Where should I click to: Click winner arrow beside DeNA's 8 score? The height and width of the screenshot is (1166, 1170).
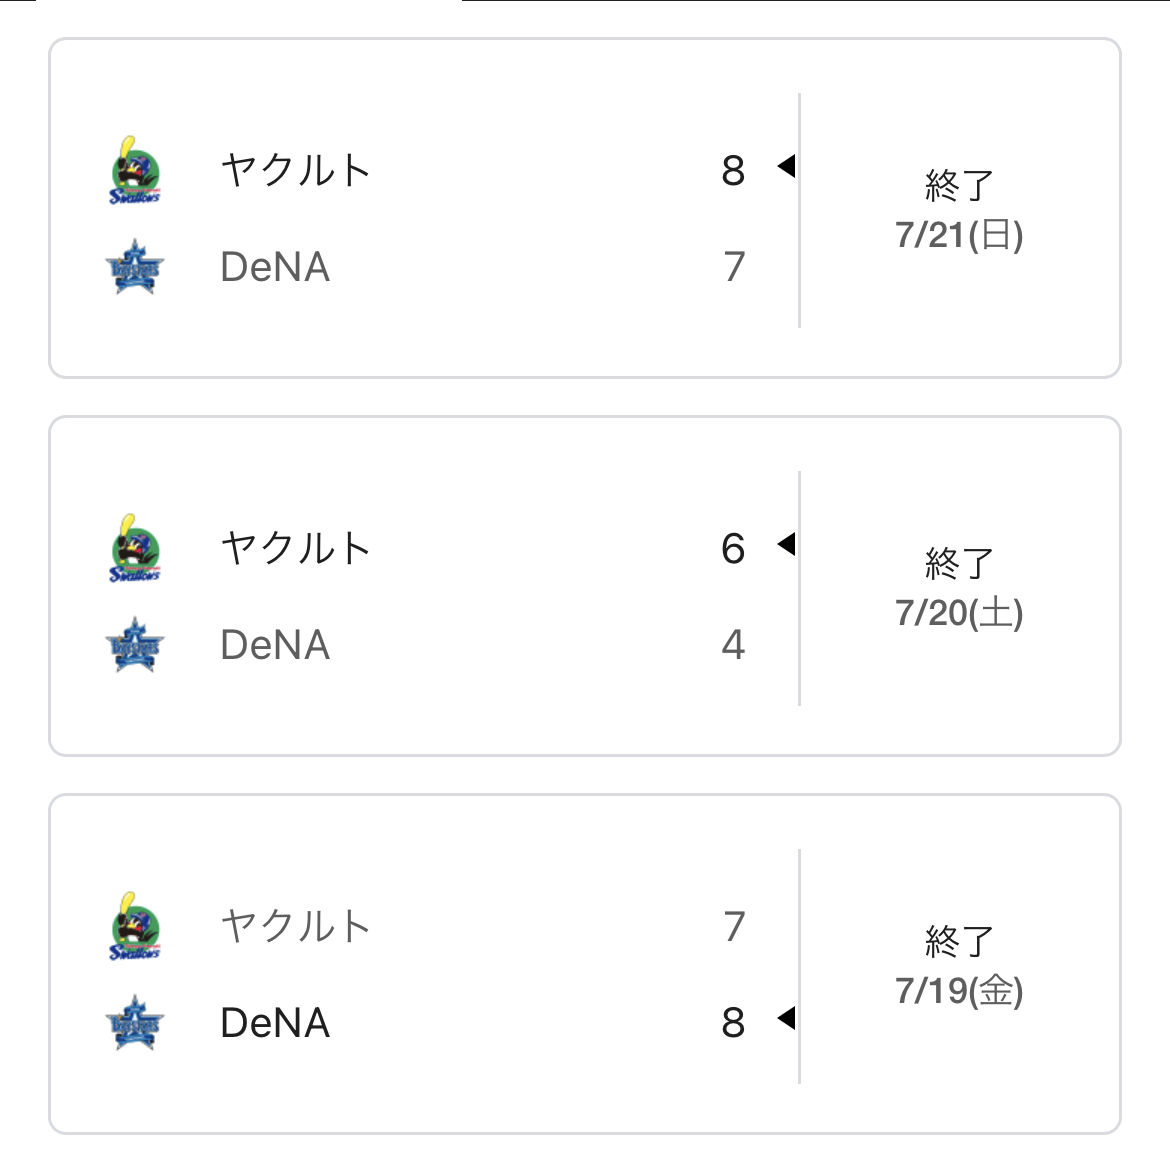point(787,1018)
